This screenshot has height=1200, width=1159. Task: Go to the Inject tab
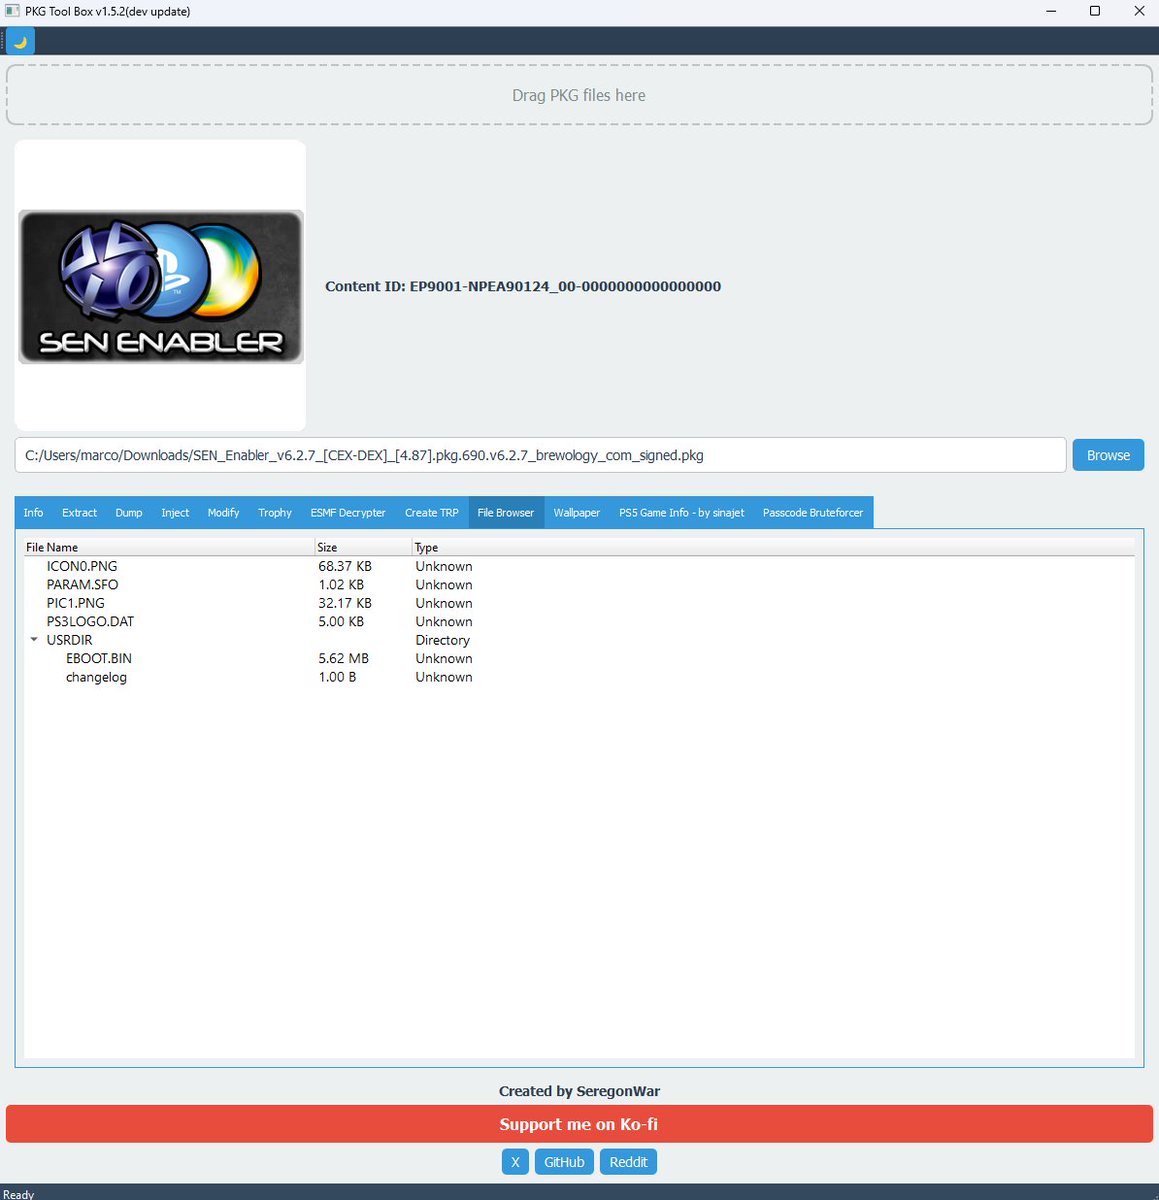point(175,512)
